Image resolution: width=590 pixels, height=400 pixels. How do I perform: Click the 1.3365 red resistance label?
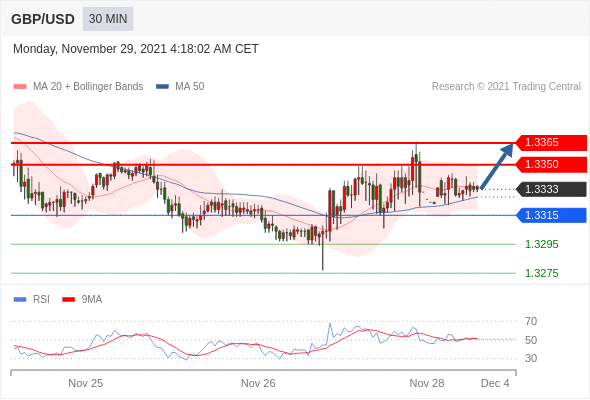coord(551,143)
